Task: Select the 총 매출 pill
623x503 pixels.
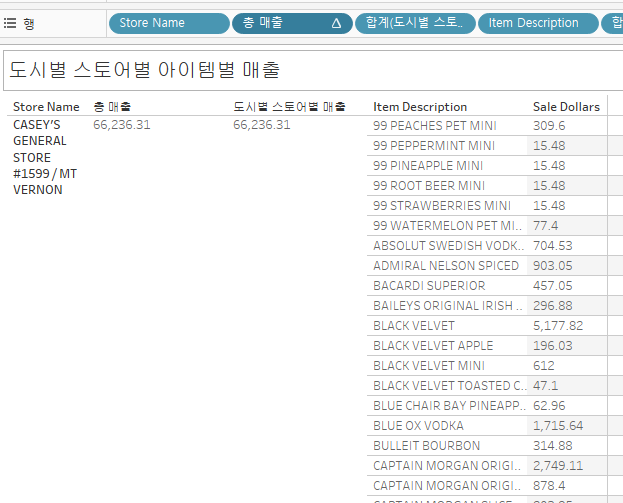Action: [292, 23]
